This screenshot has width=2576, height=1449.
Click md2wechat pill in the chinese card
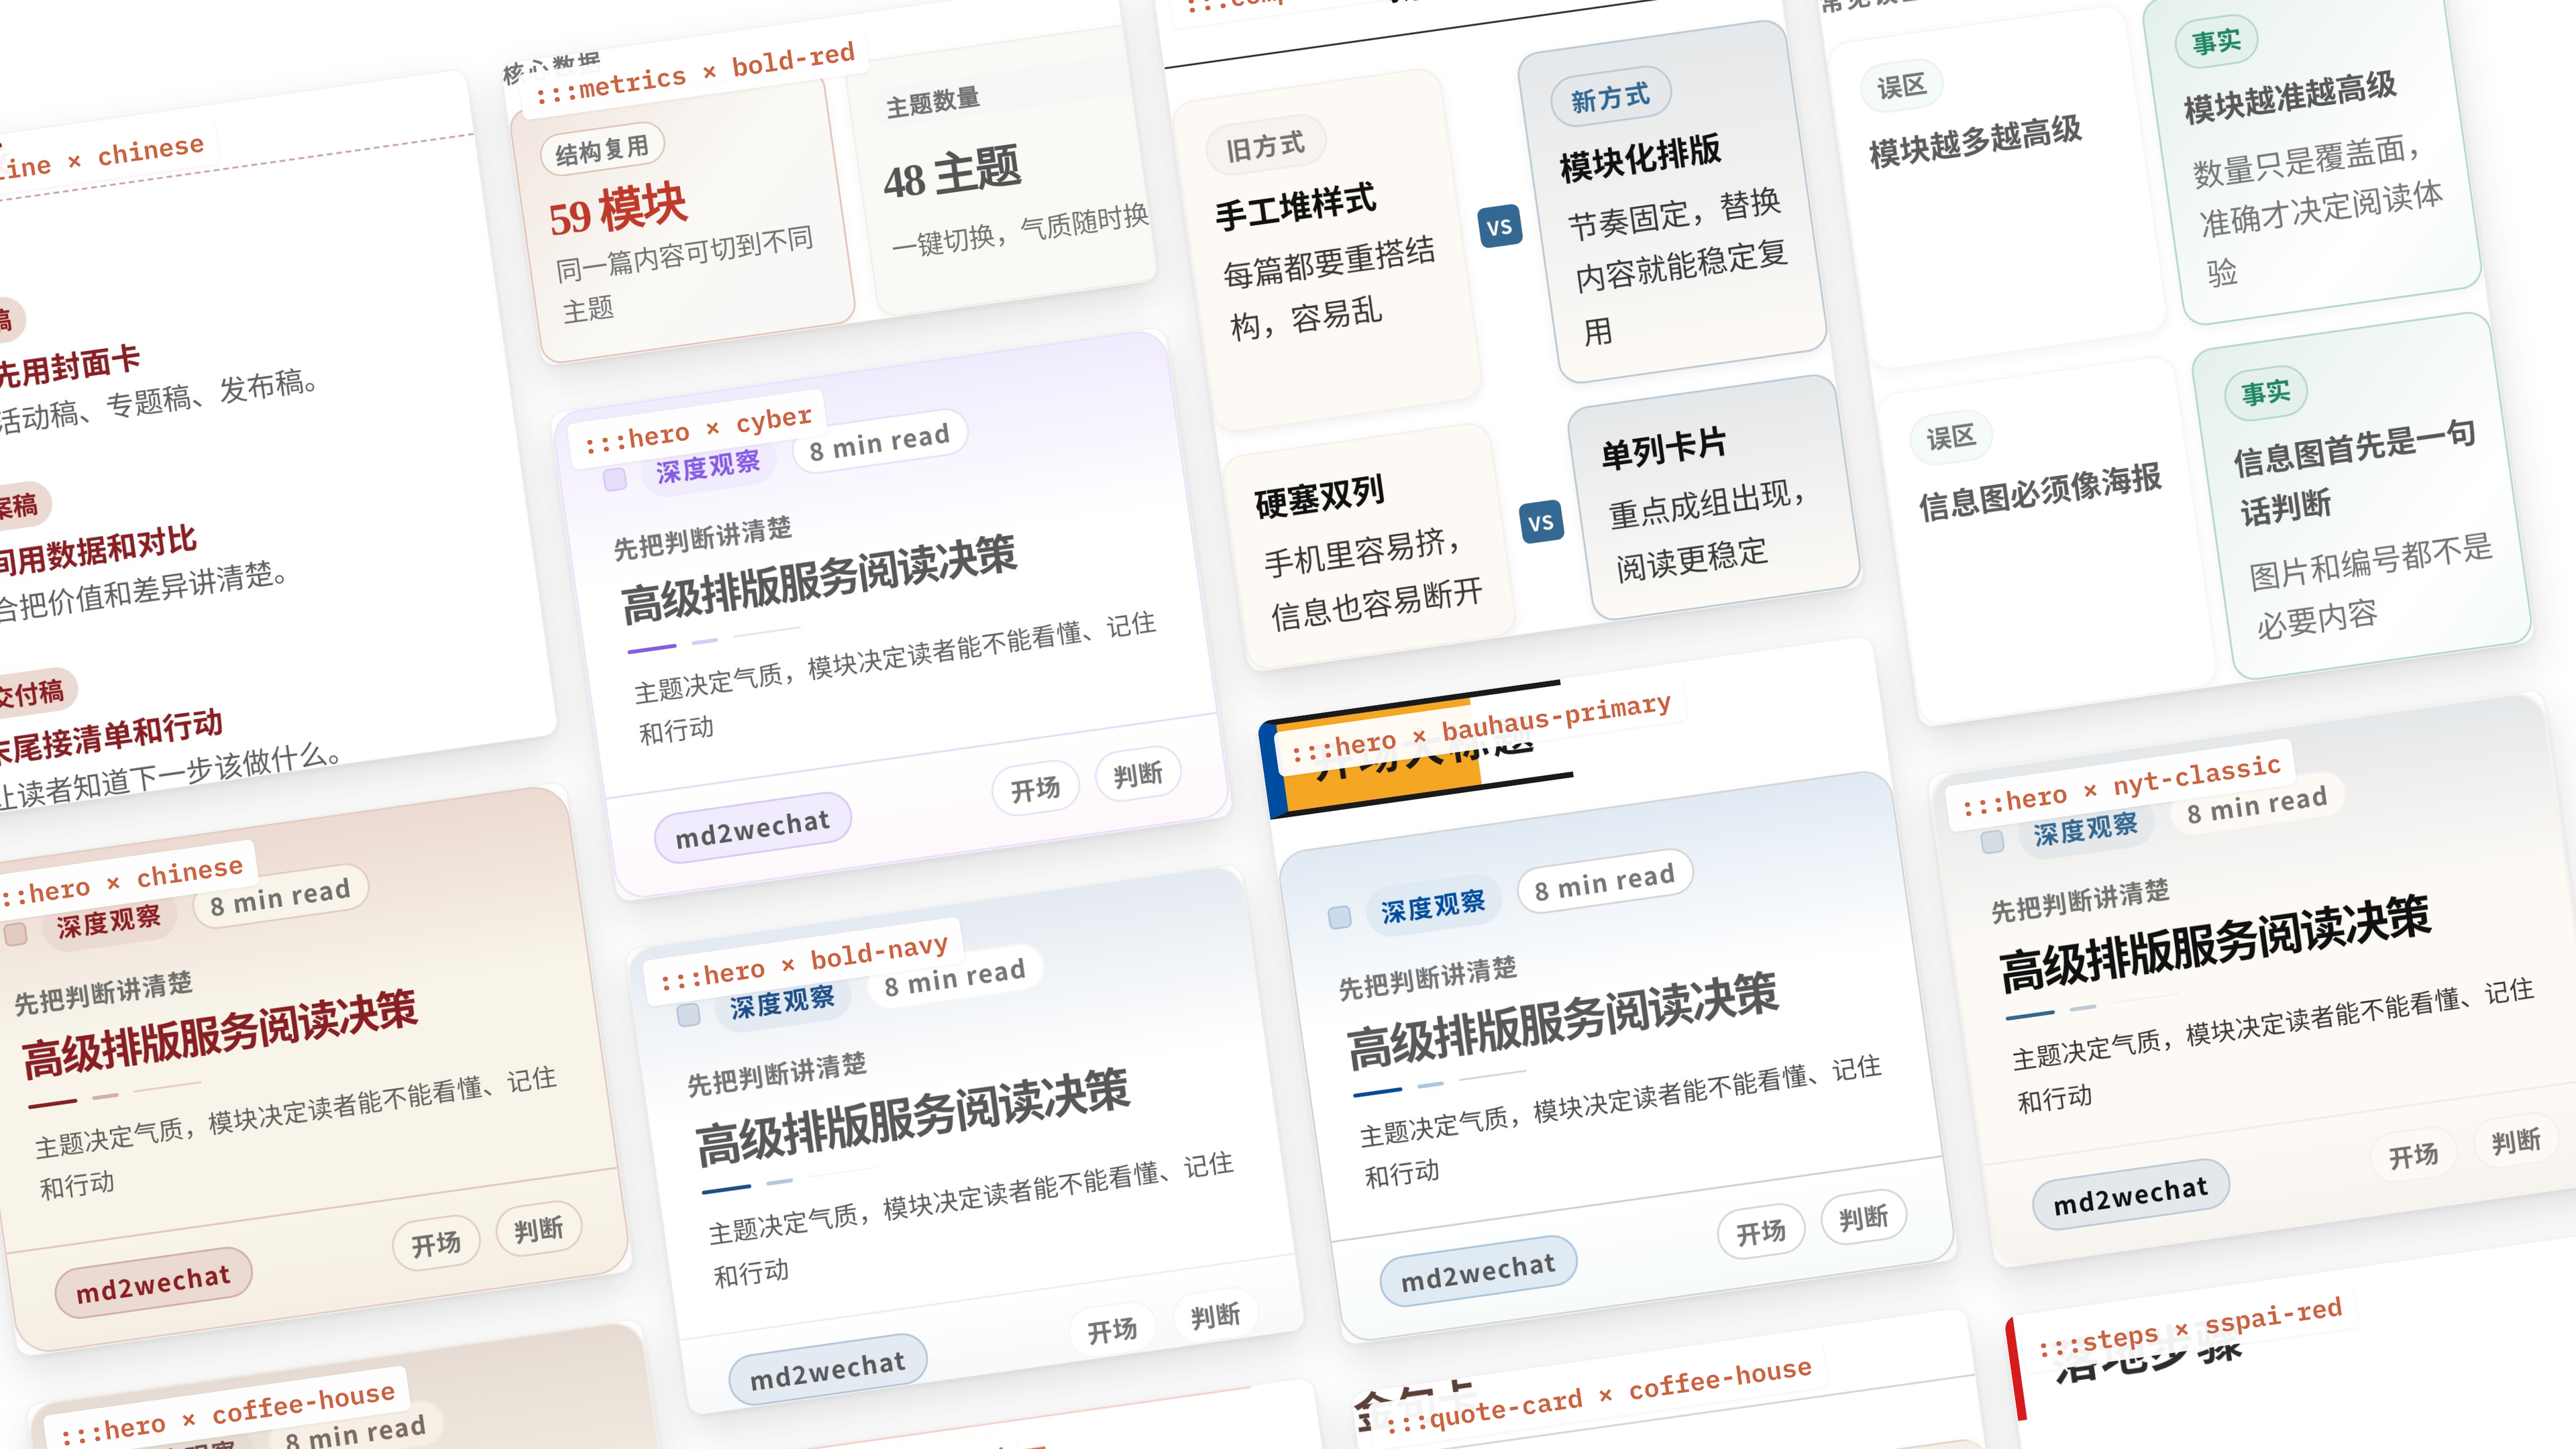(x=153, y=1284)
